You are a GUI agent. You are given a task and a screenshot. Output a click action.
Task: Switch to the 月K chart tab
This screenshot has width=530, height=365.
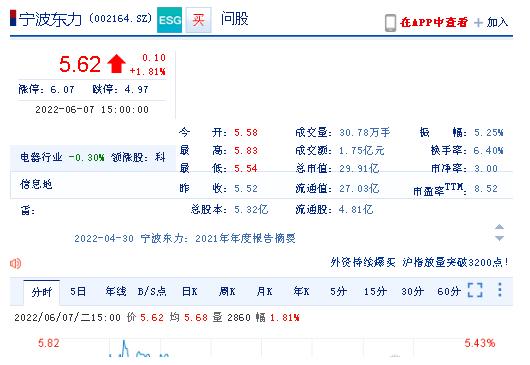[264, 291]
